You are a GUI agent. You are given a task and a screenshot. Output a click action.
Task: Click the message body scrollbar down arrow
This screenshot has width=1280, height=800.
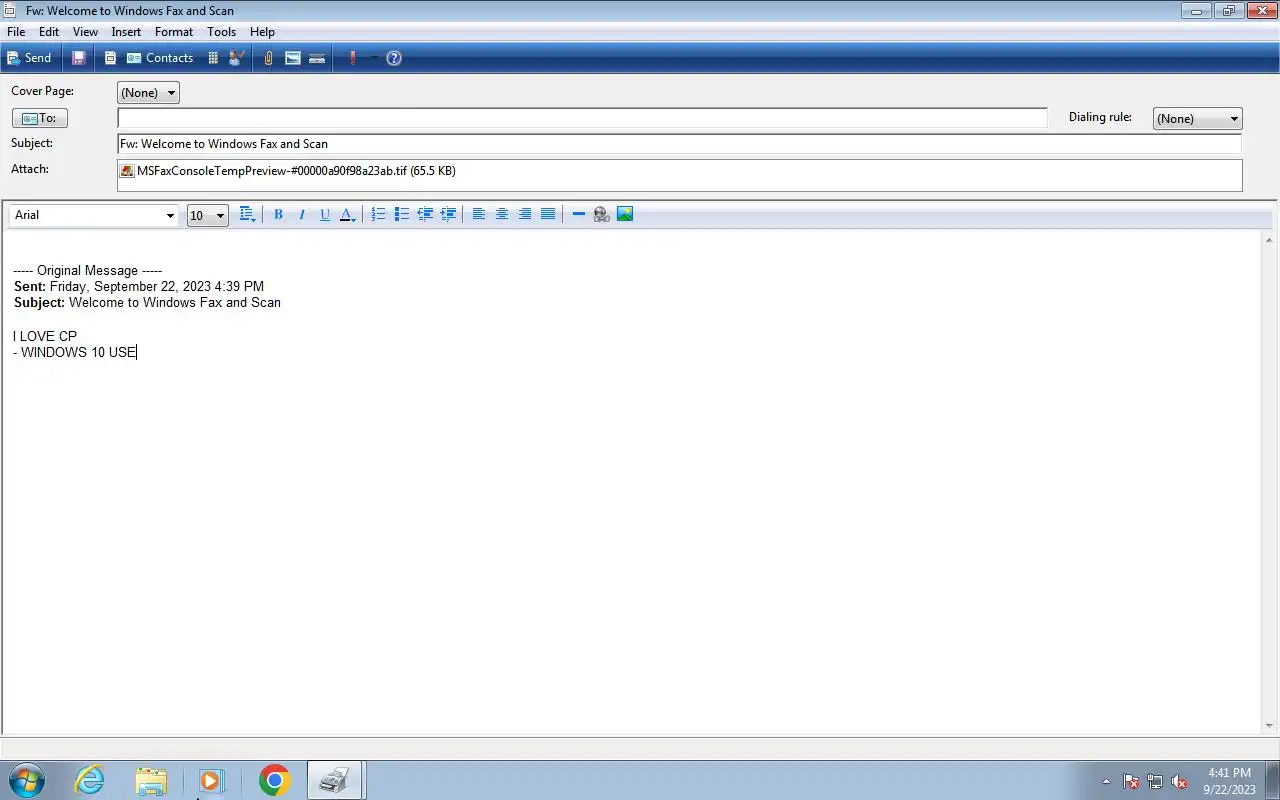click(x=1270, y=726)
